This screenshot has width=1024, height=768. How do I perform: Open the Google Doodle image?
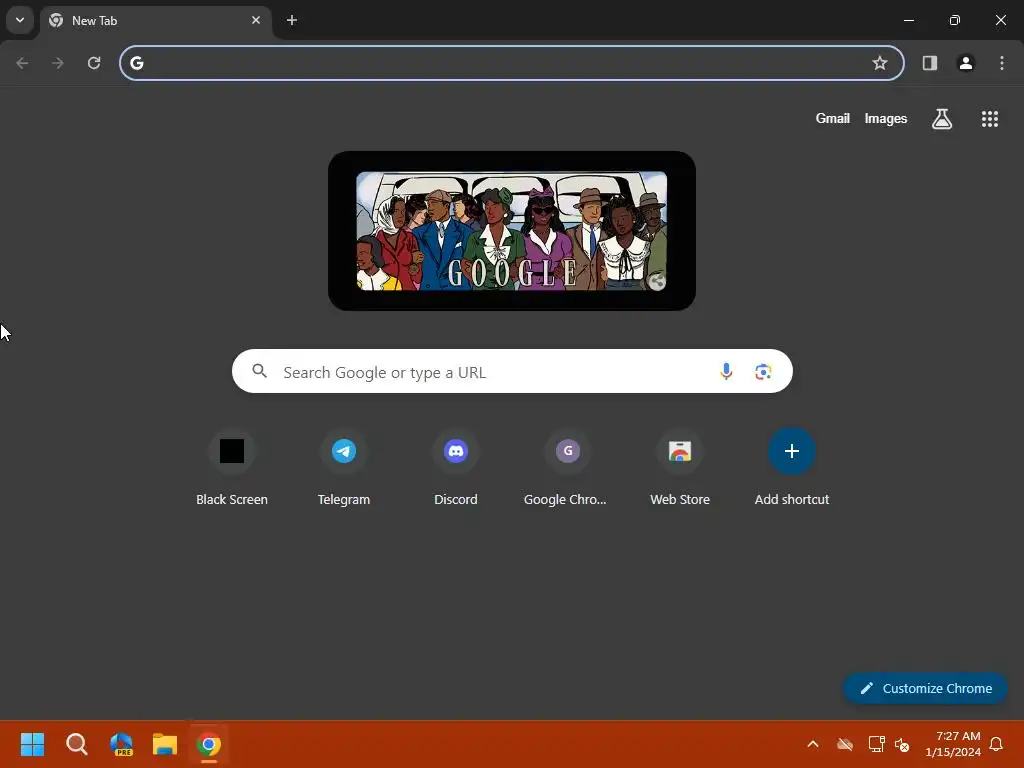point(511,231)
